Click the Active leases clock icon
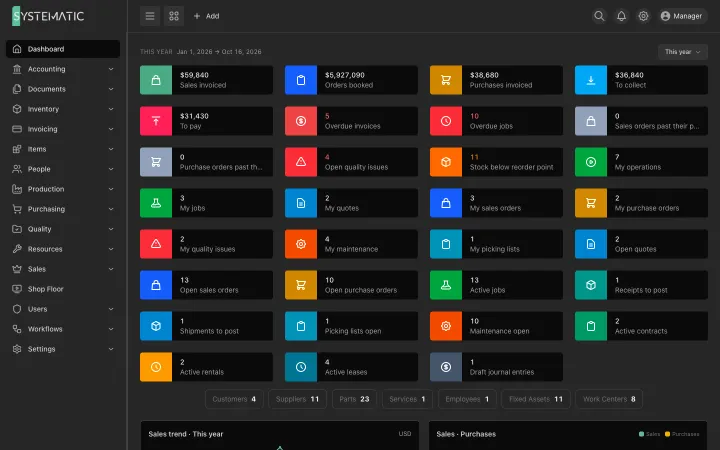The height and width of the screenshot is (450, 720). click(301, 367)
